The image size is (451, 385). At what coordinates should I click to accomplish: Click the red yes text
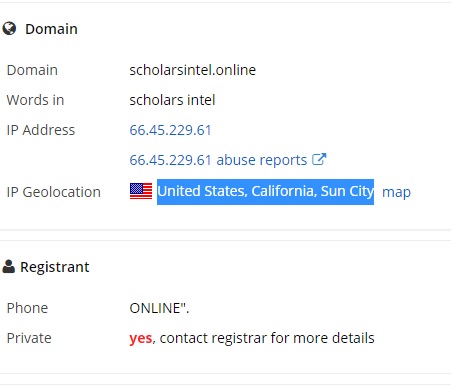(141, 338)
